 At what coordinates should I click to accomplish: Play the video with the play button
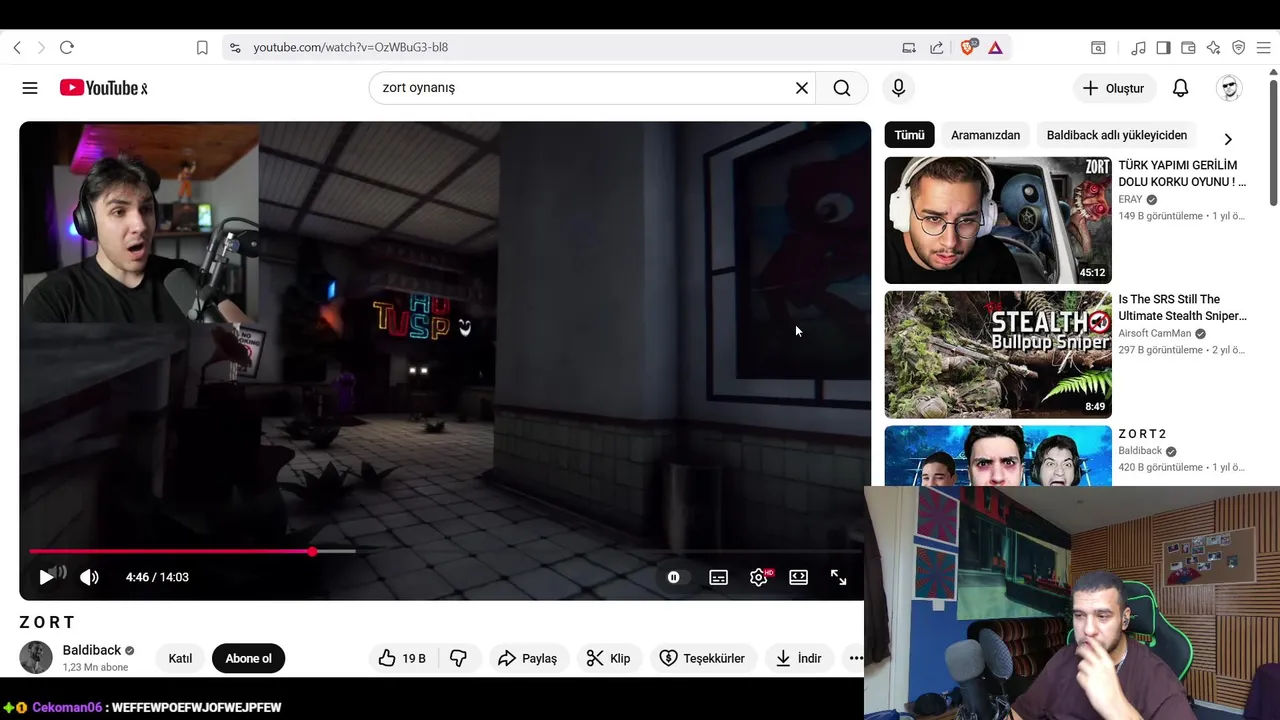click(x=46, y=577)
